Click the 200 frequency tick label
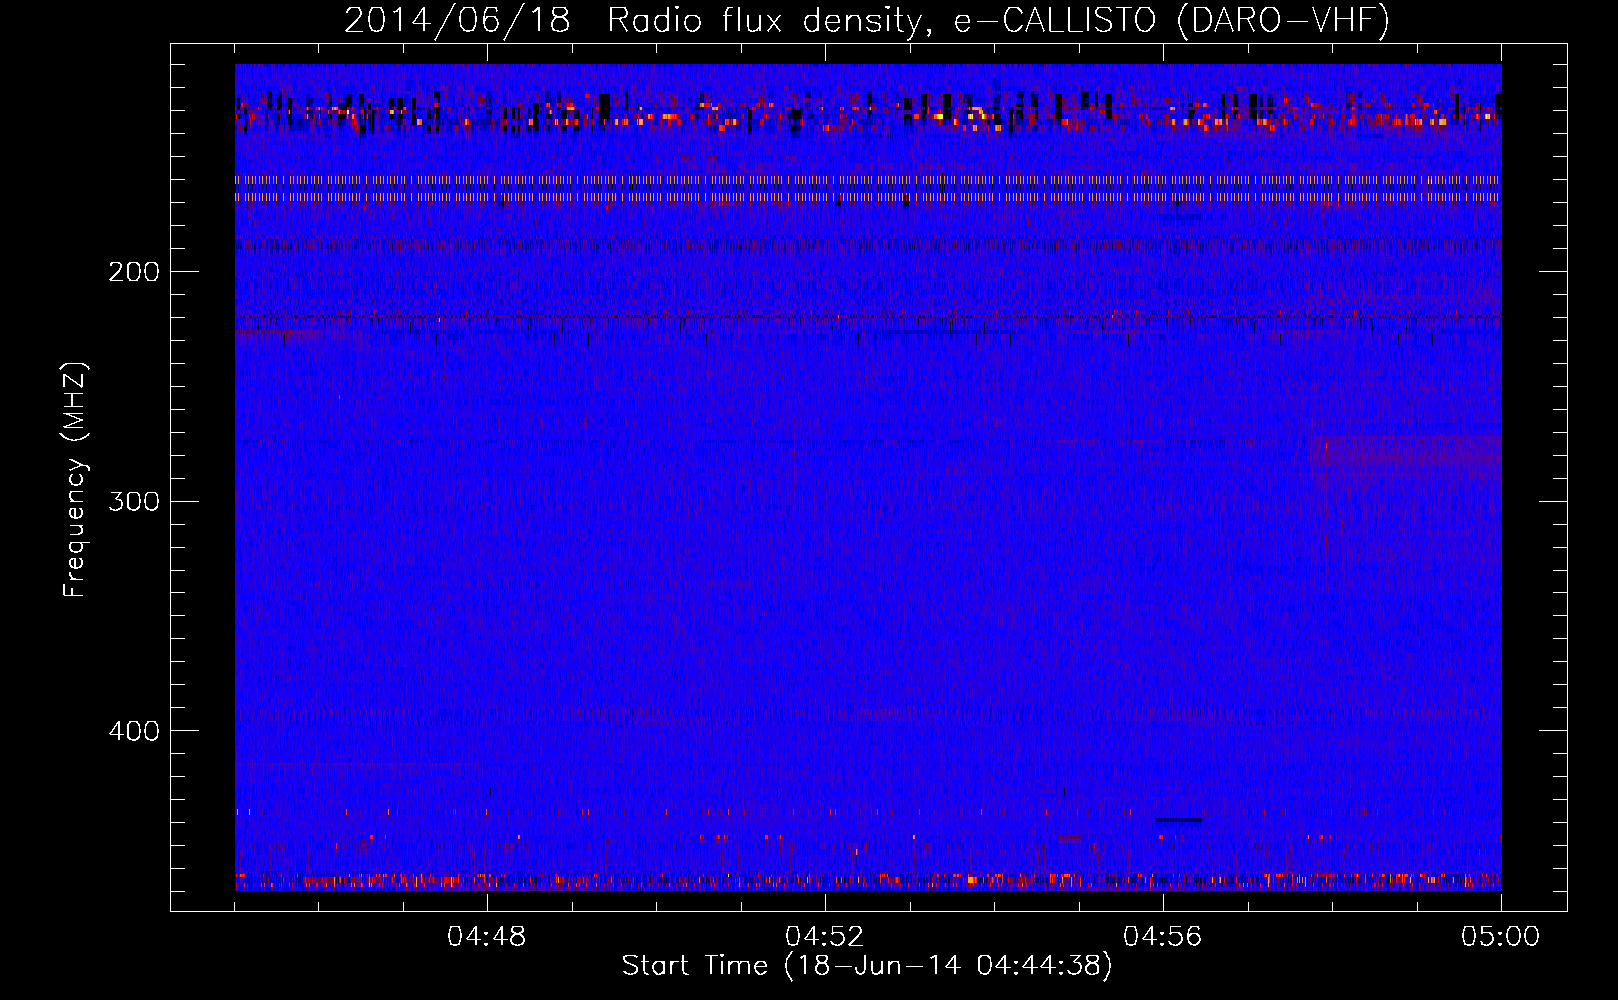Image resolution: width=1618 pixels, height=1000 pixels. tap(133, 272)
